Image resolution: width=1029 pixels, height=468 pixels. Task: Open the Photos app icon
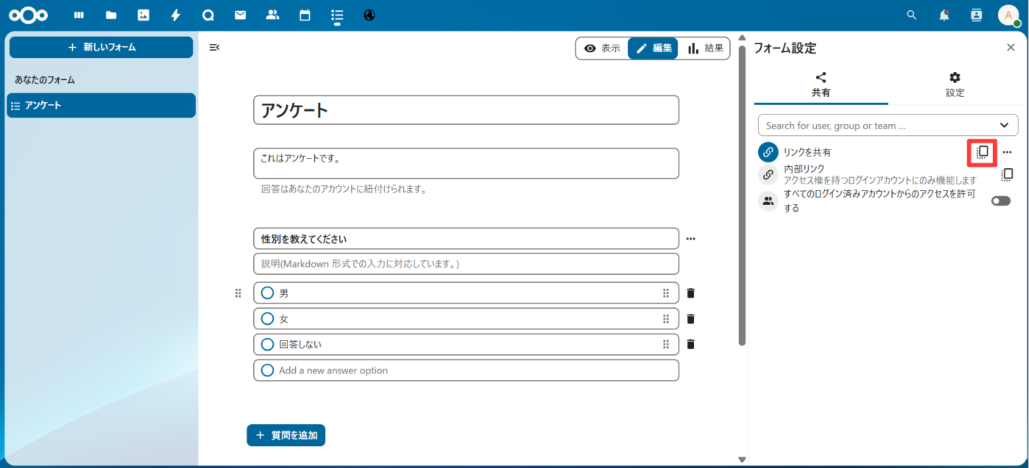coord(143,15)
